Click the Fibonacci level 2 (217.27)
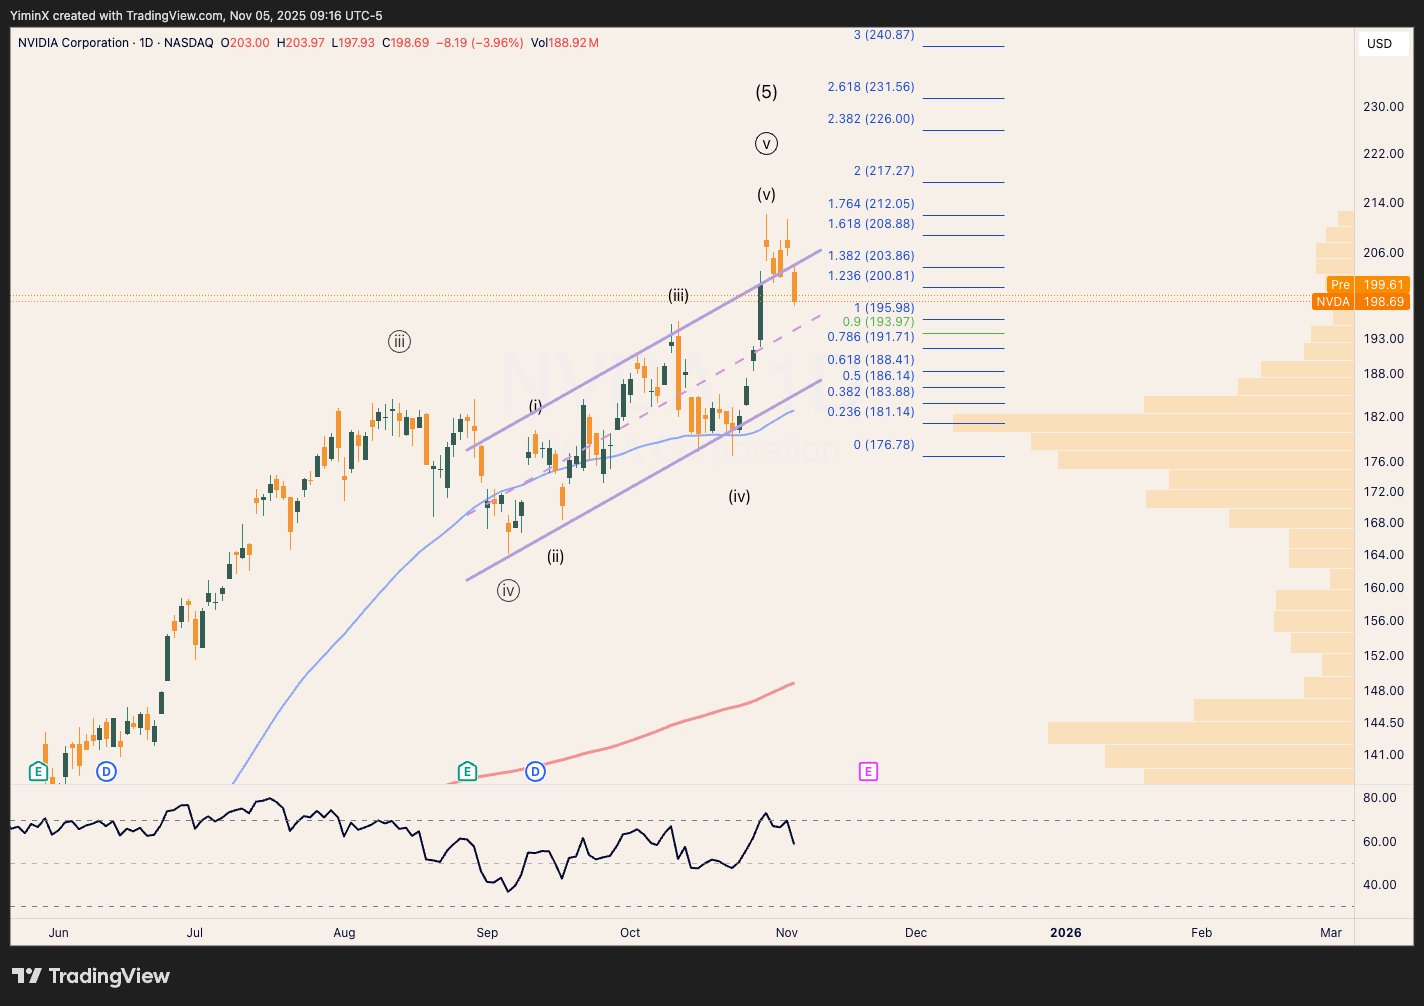 click(884, 171)
